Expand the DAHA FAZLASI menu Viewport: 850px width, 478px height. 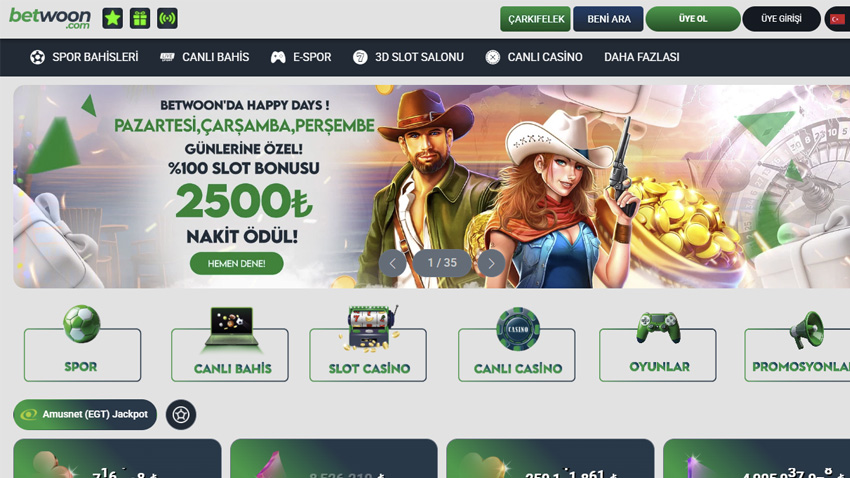coord(642,57)
